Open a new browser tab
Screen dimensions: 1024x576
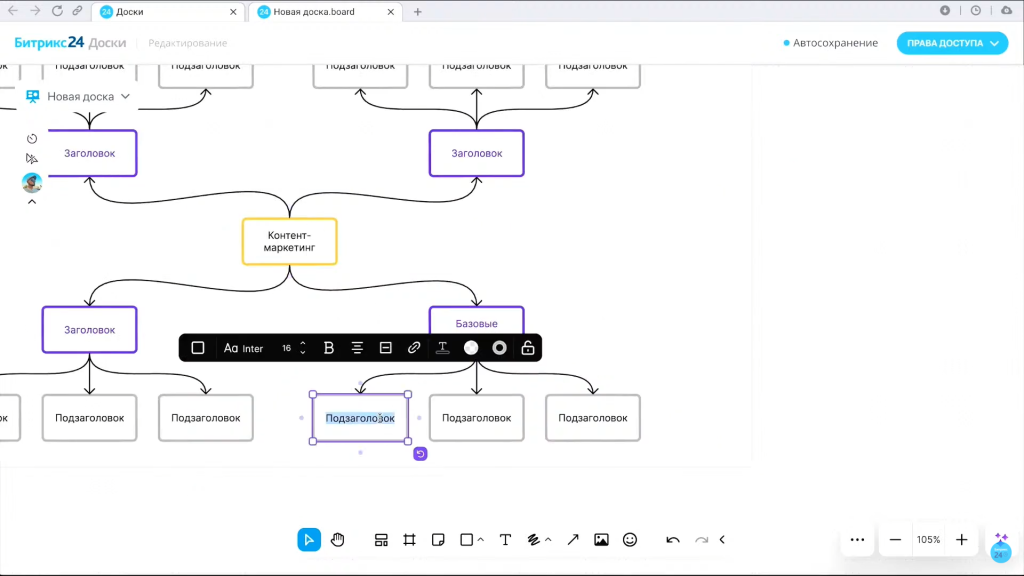(417, 12)
